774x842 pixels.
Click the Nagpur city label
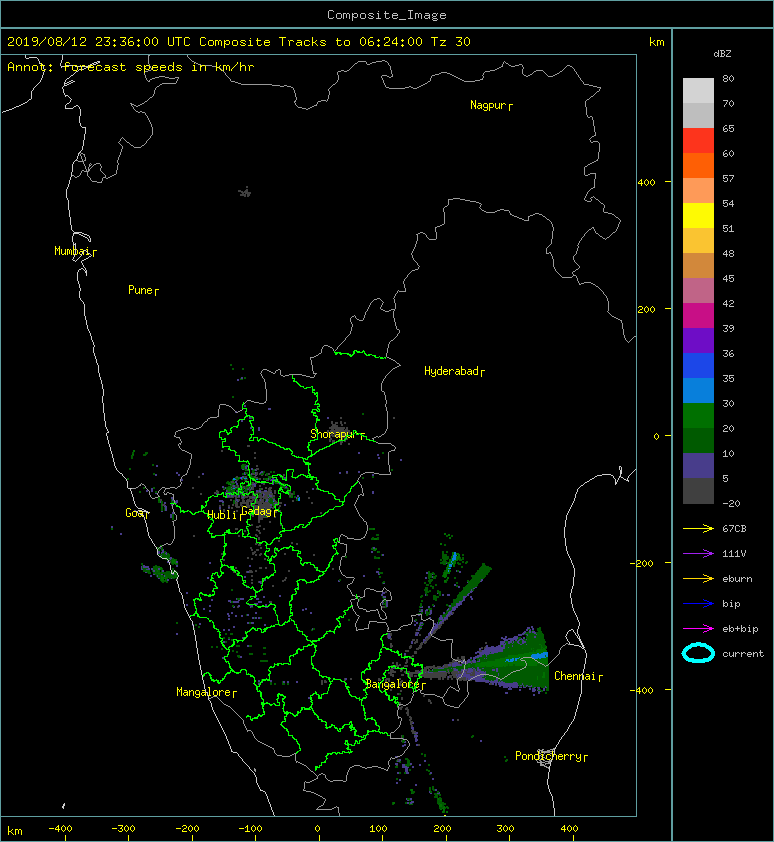coord(488,105)
